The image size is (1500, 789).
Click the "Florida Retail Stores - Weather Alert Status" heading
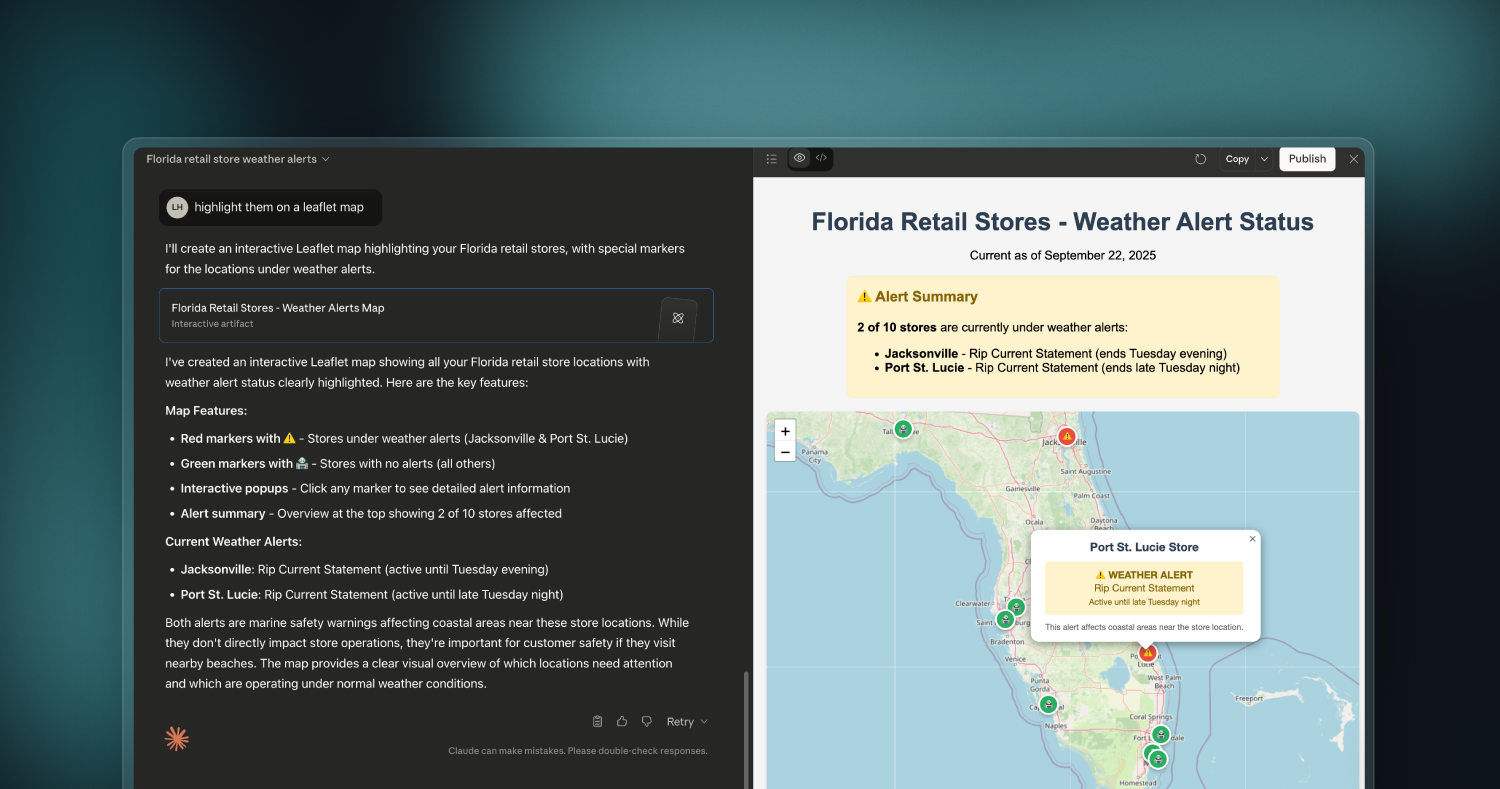1063,222
